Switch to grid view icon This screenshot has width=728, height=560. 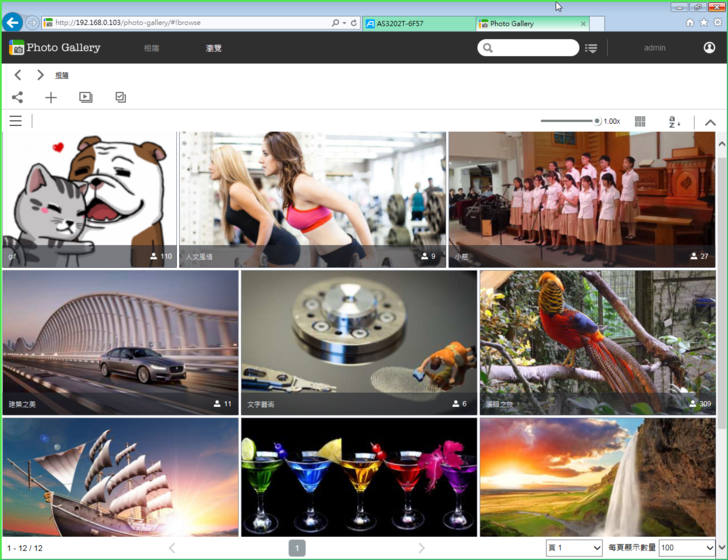tap(640, 121)
